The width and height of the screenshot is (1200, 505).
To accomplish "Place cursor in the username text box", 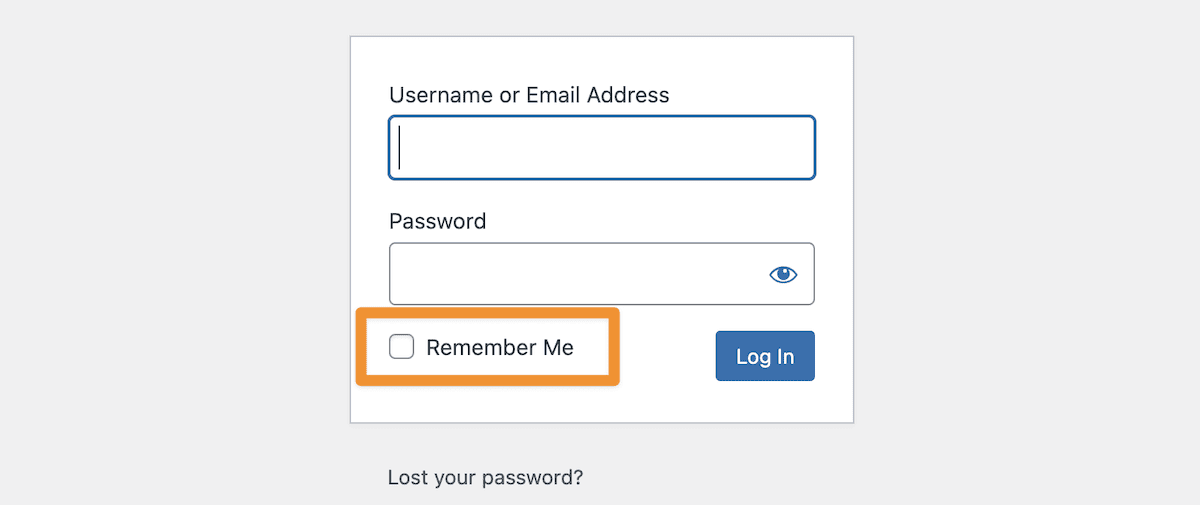I will pyautogui.click(x=601, y=148).
